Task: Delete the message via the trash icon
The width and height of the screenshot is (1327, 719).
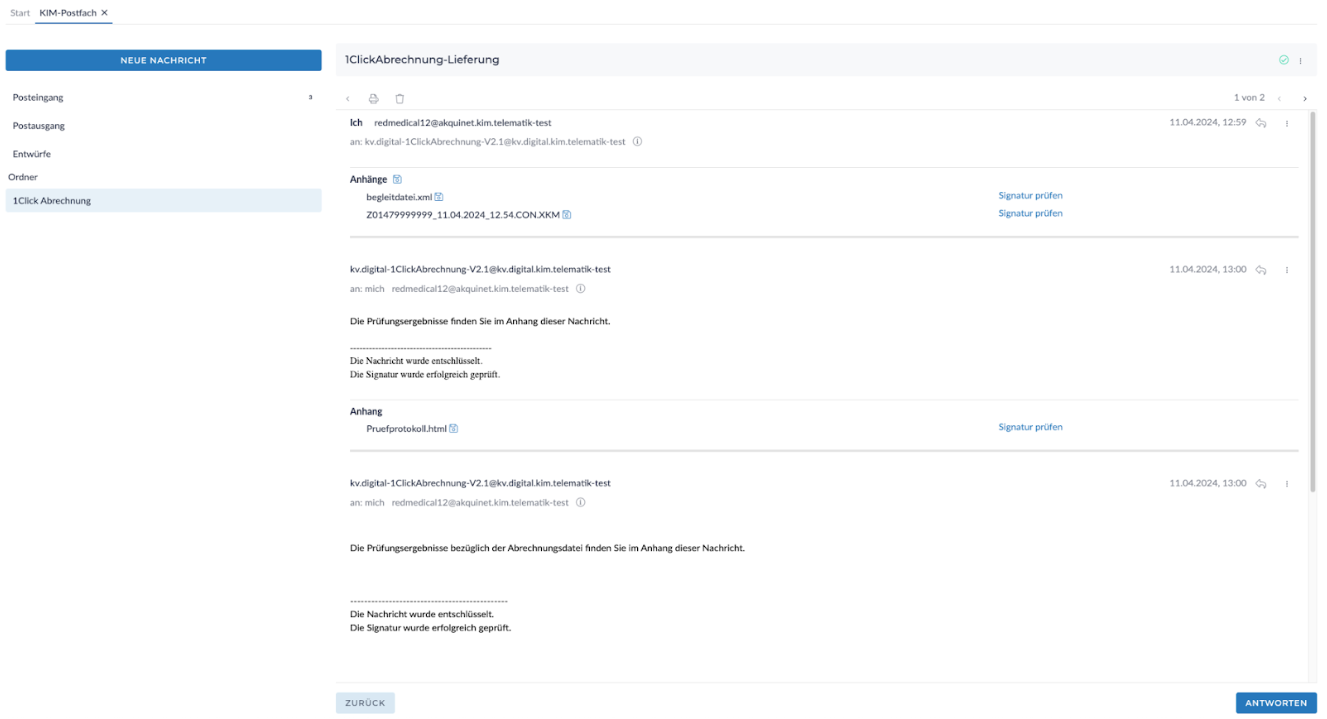Action: 400,99
